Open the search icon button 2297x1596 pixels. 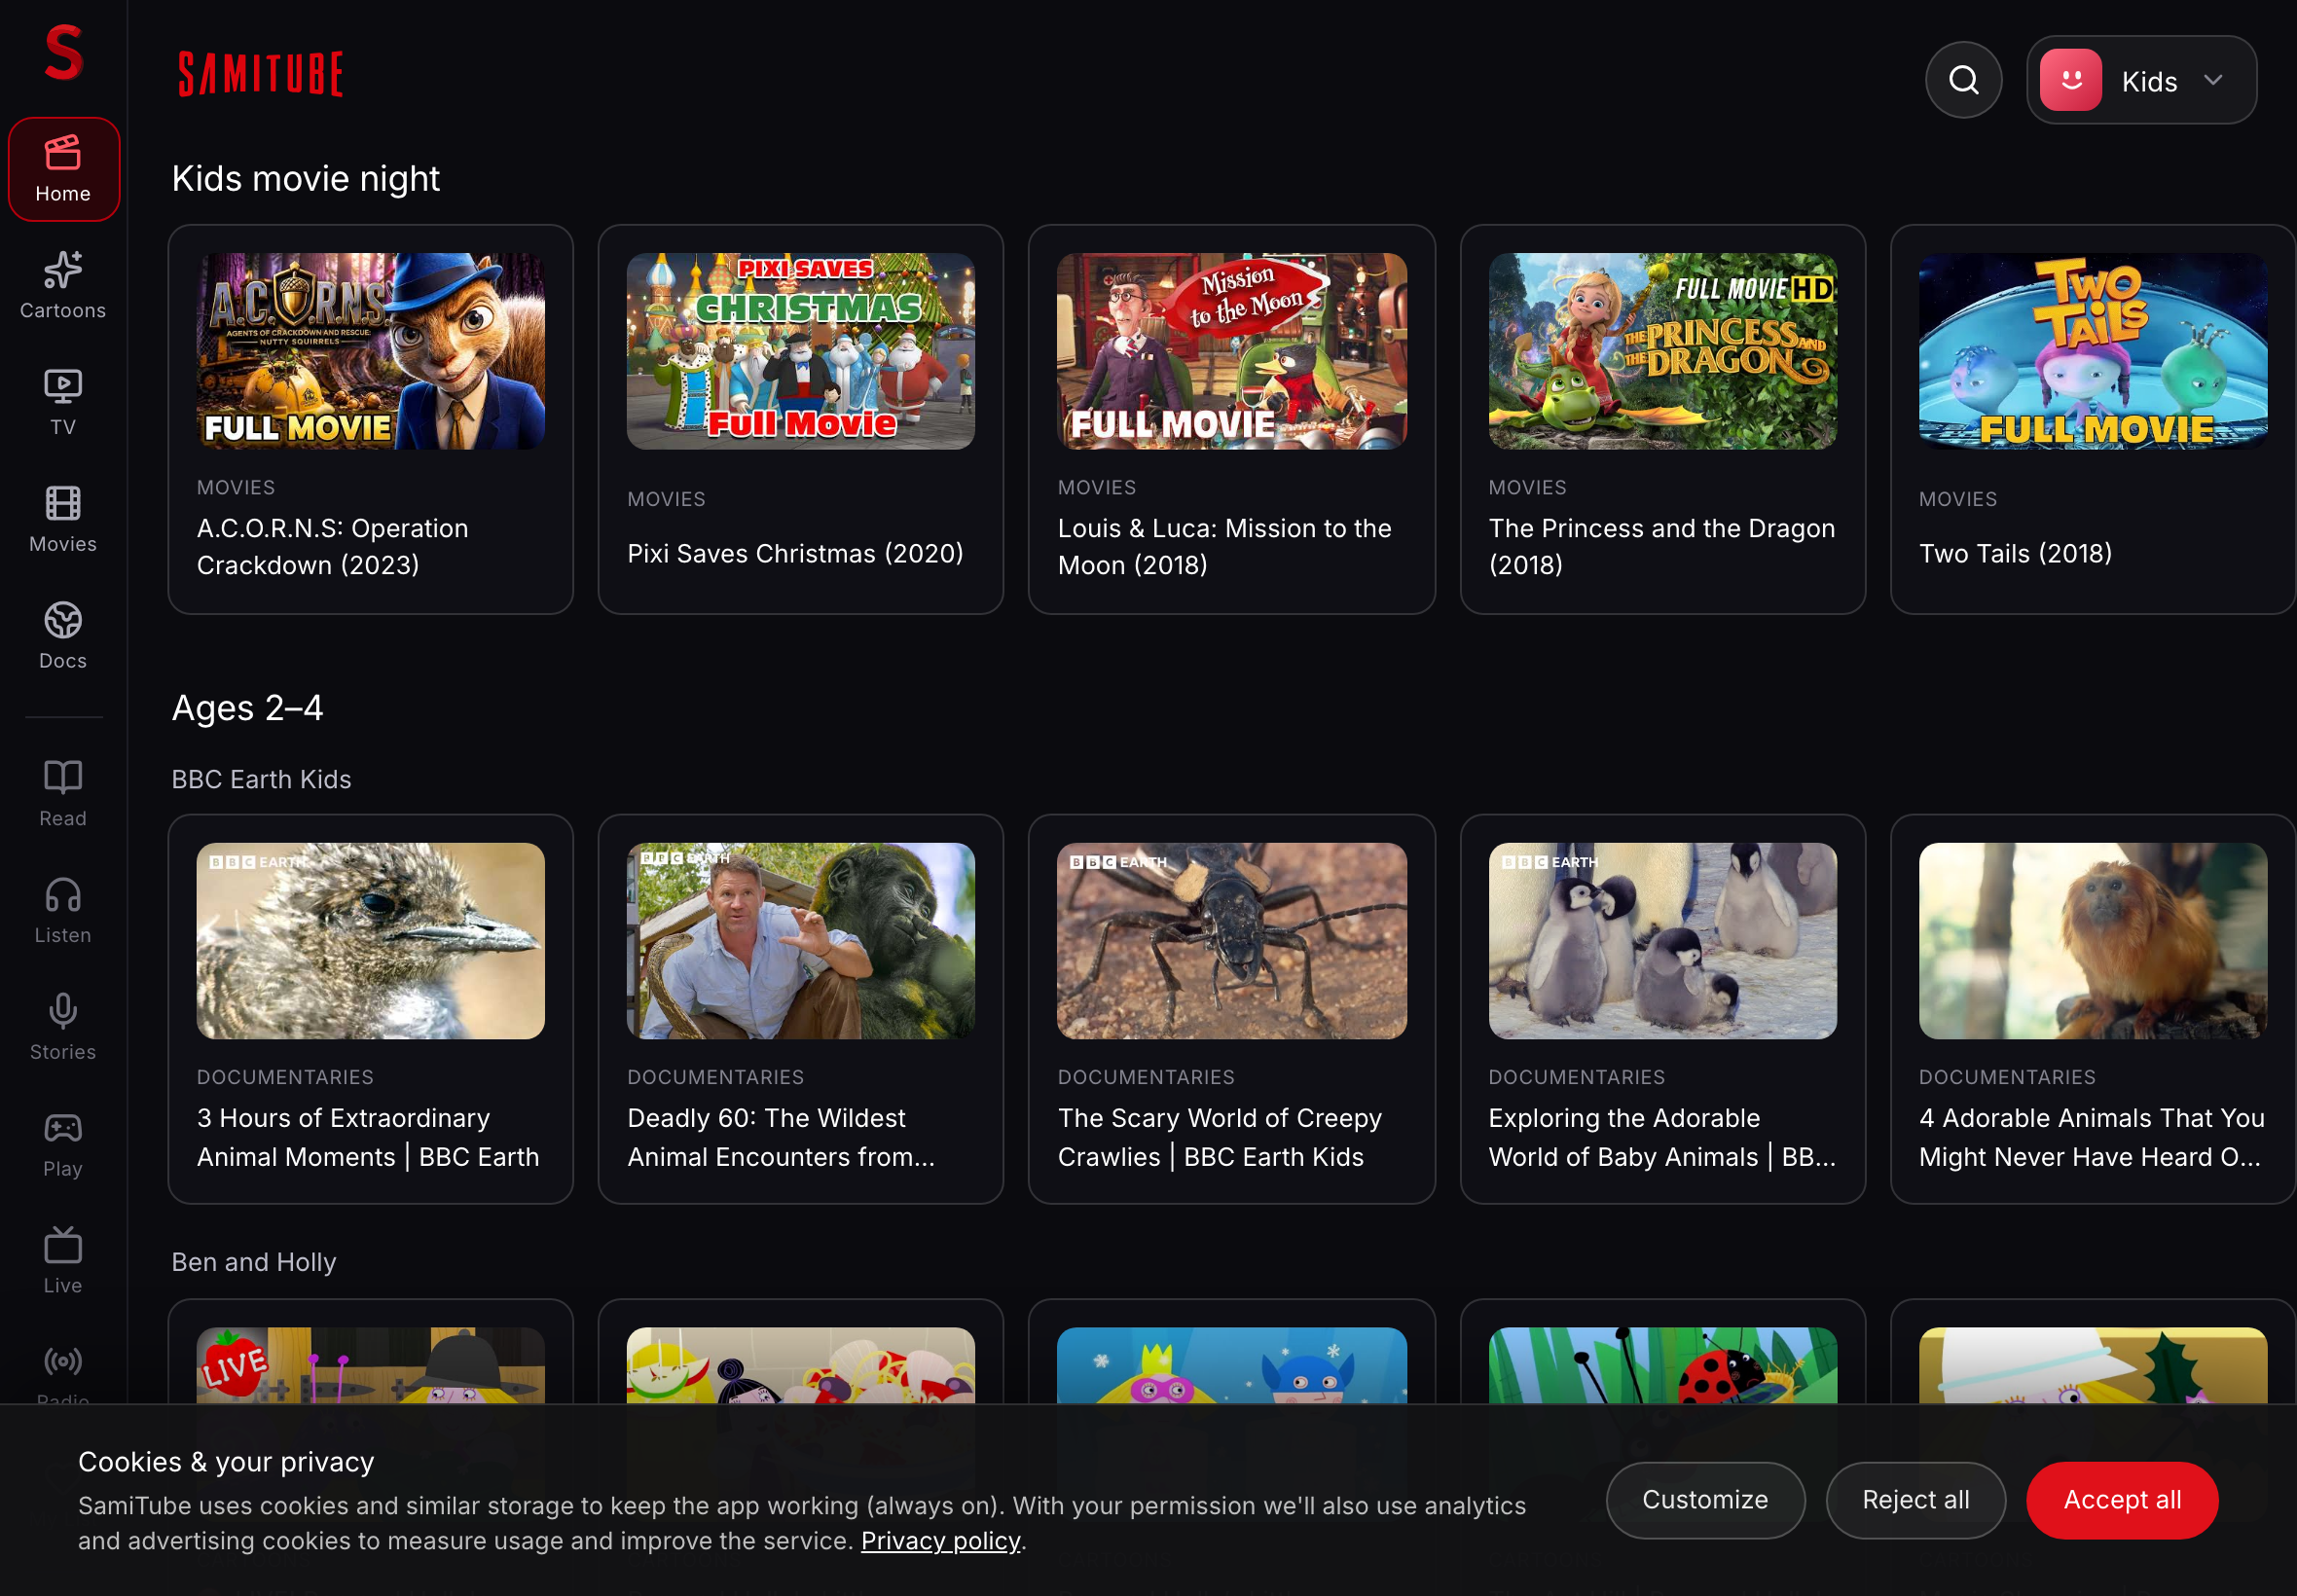(1962, 80)
